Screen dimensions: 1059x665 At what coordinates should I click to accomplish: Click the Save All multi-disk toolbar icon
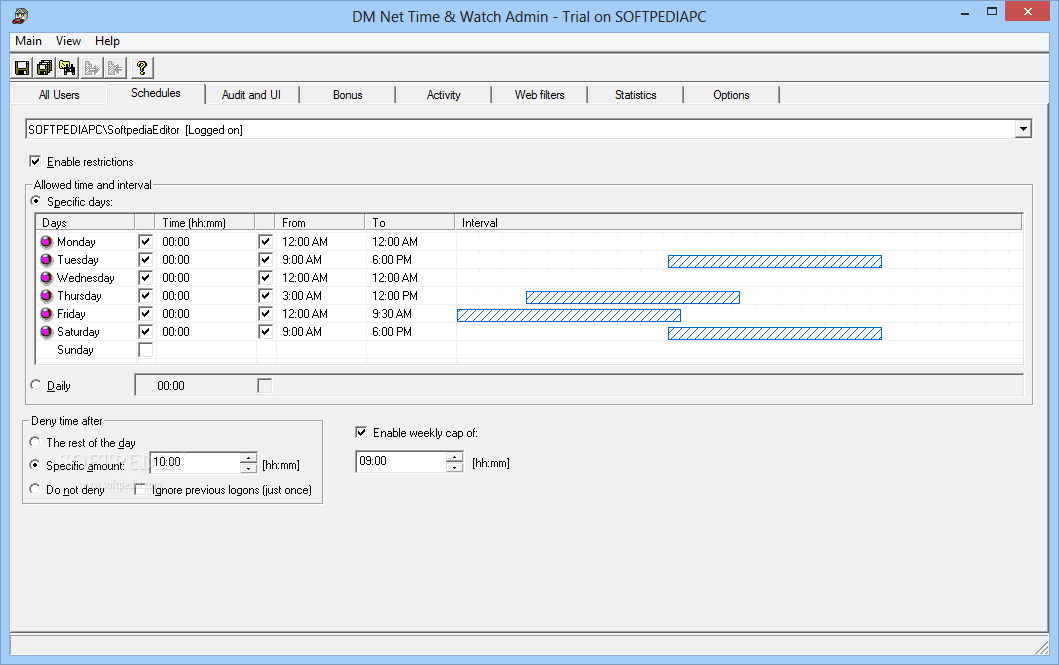pos(45,68)
